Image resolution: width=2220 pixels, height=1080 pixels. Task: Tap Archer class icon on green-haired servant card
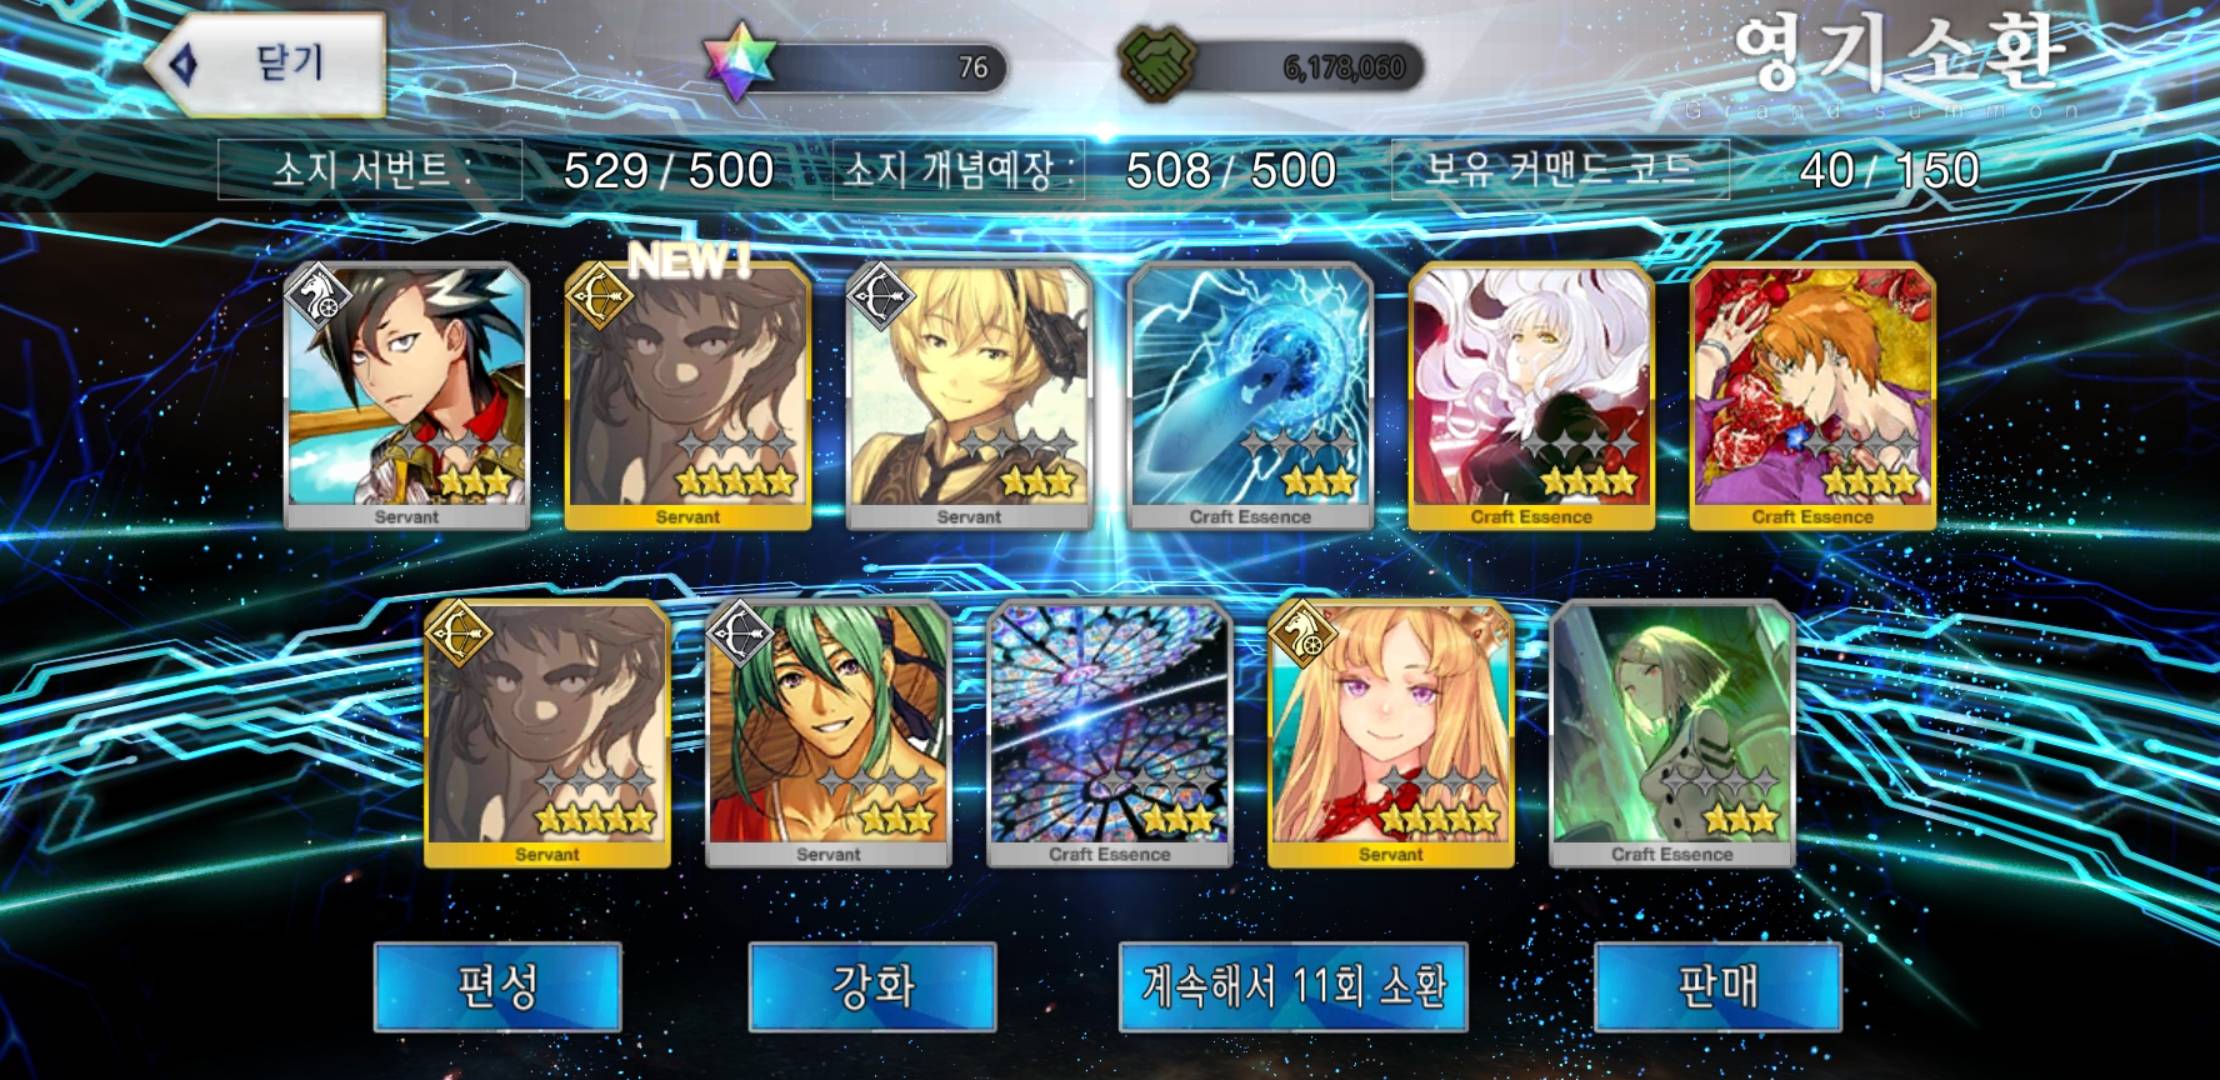[x=740, y=635]
